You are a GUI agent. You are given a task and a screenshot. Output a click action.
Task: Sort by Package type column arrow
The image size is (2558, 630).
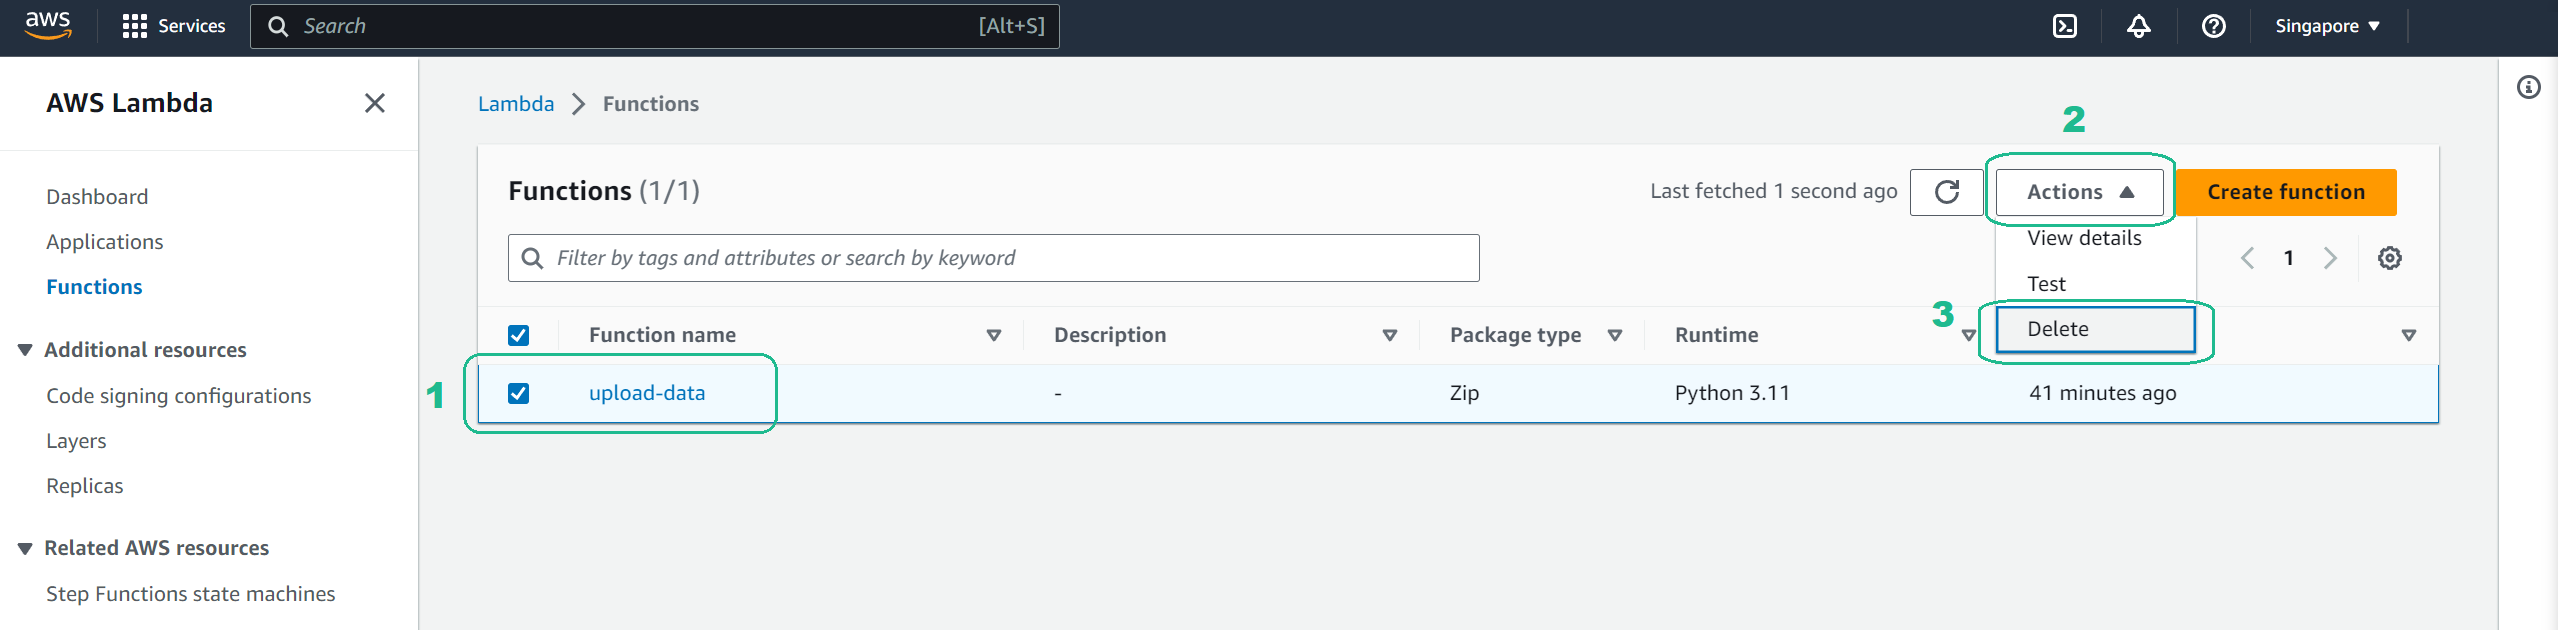(1615, 335)
